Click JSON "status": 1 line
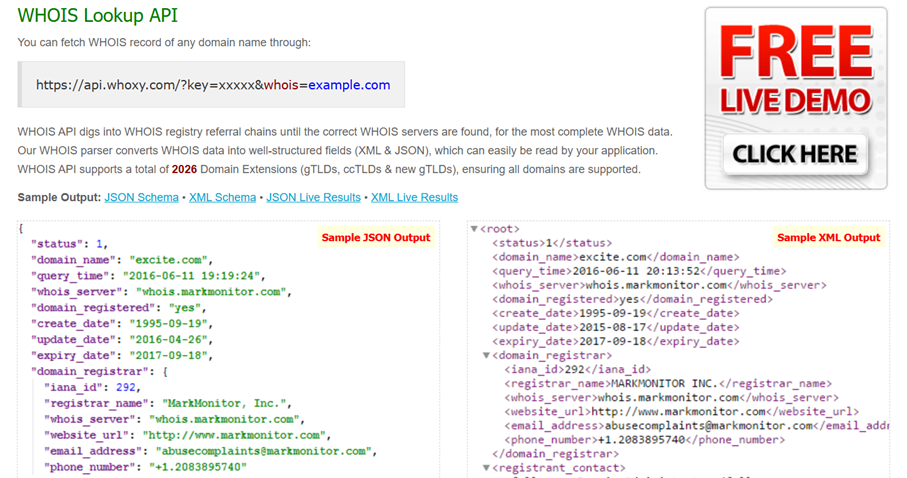Image resolution: width=907 pixels, height=478 pixels. 70,244
